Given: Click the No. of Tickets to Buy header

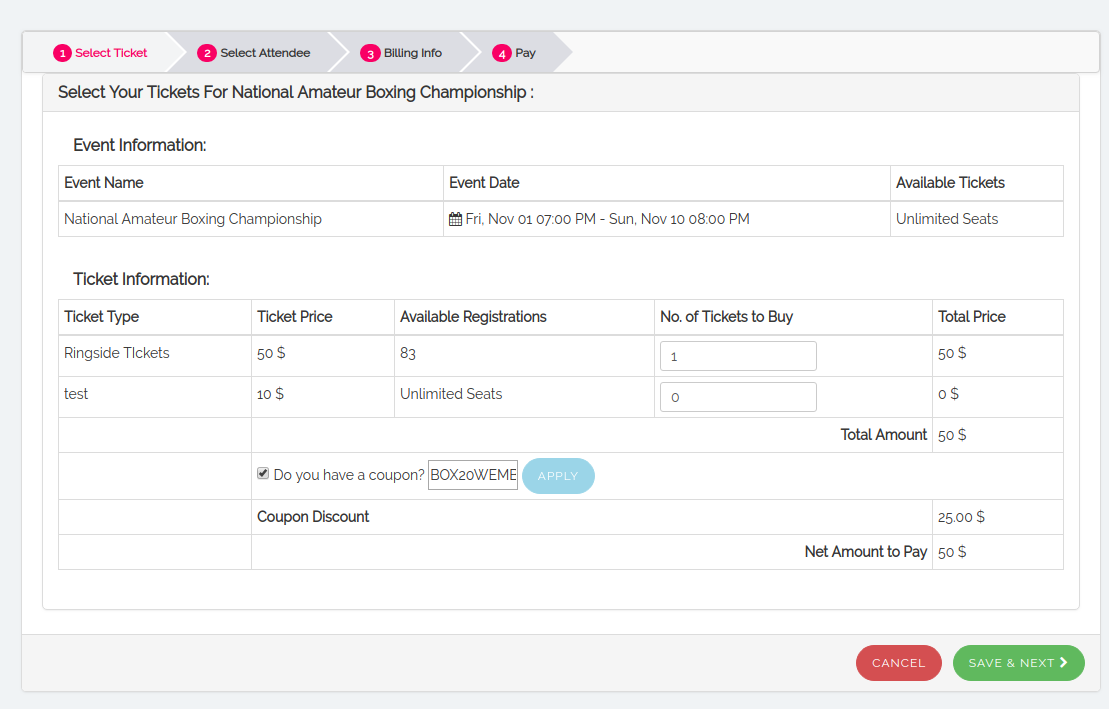Looking at the screenshot, I should [x=726, y=317].
